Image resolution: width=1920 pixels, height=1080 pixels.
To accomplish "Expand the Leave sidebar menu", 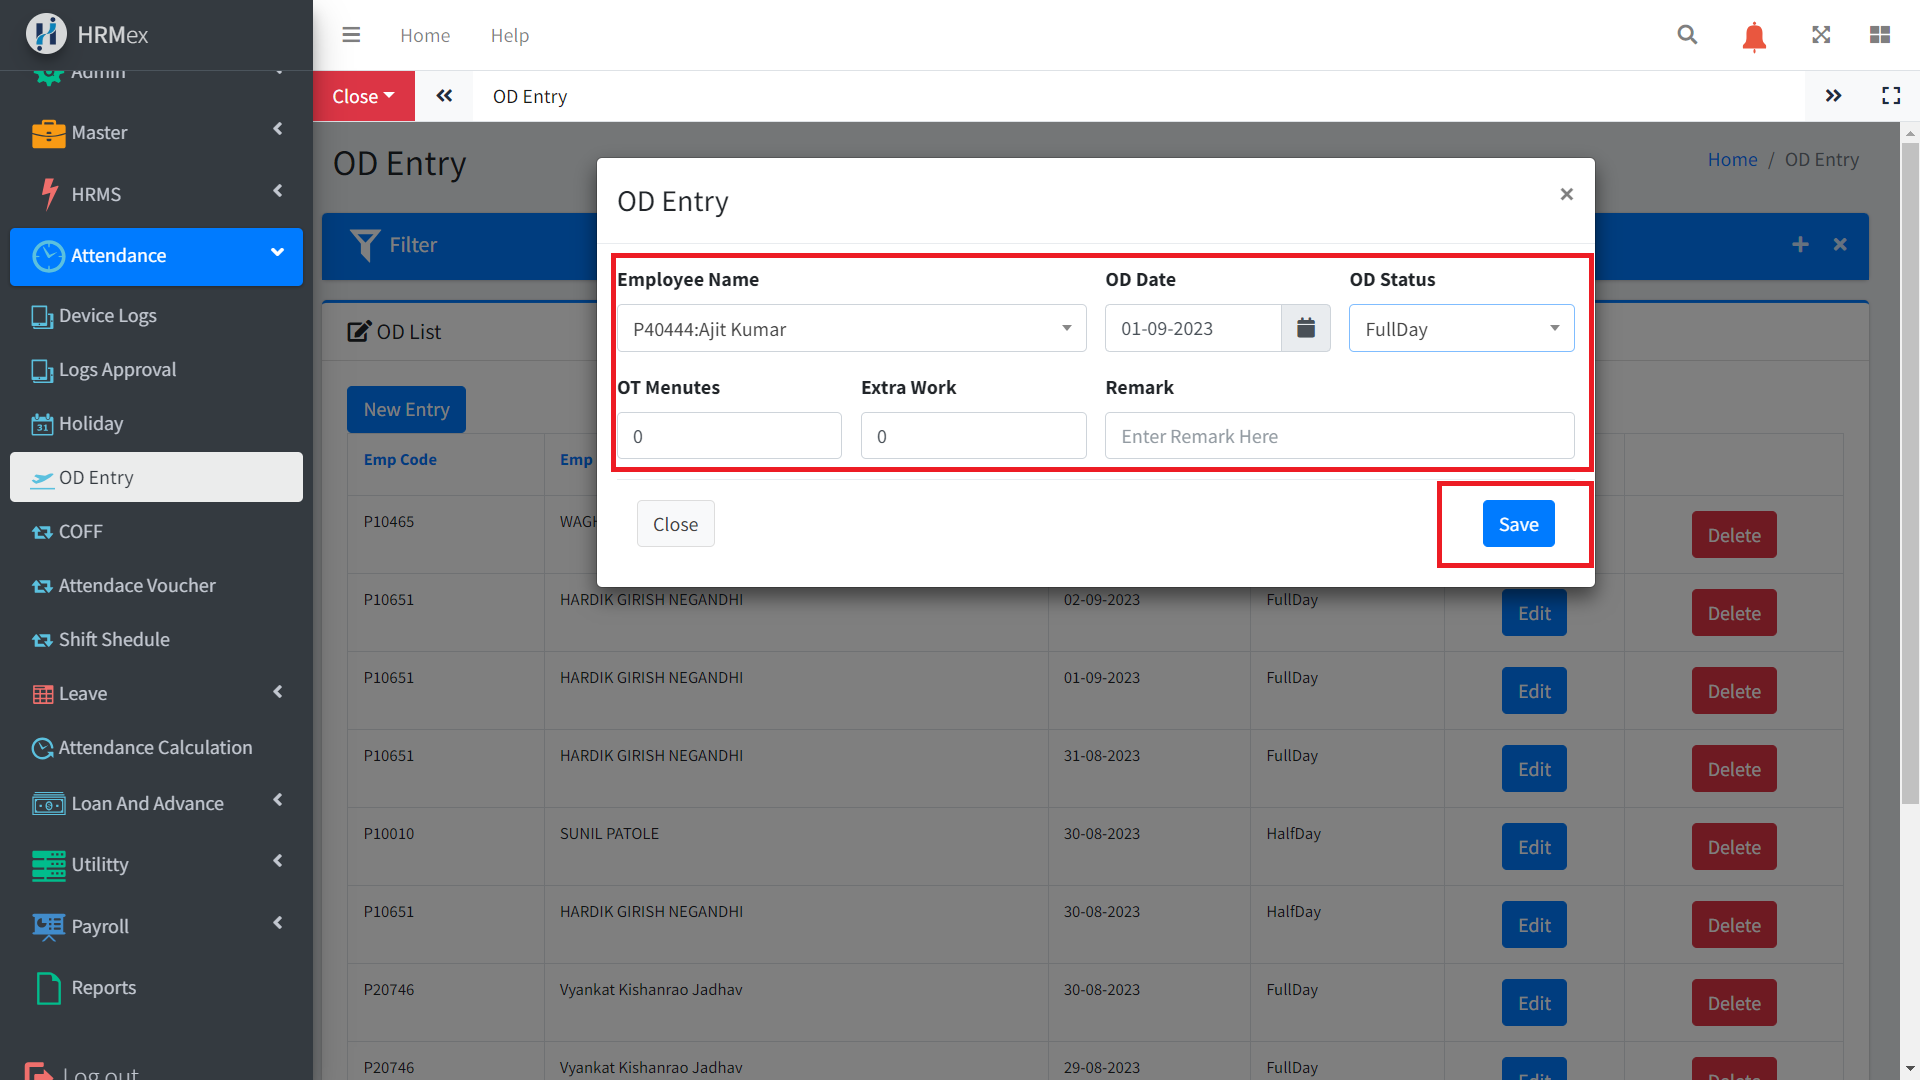I will [x=156, y=693].
